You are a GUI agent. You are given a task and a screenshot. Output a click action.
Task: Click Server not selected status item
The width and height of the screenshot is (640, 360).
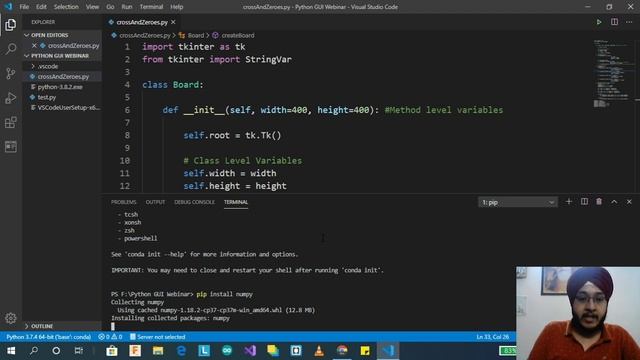[158, 337]
